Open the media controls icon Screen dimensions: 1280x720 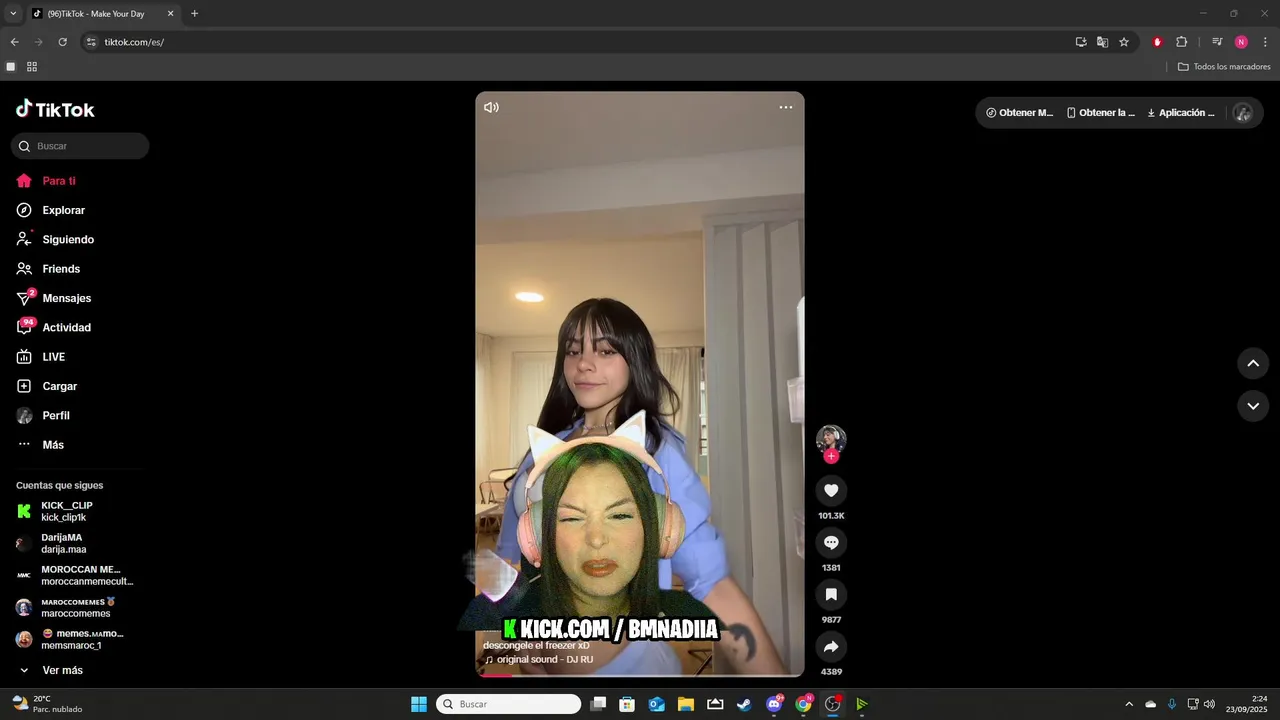click(1217, 42)
